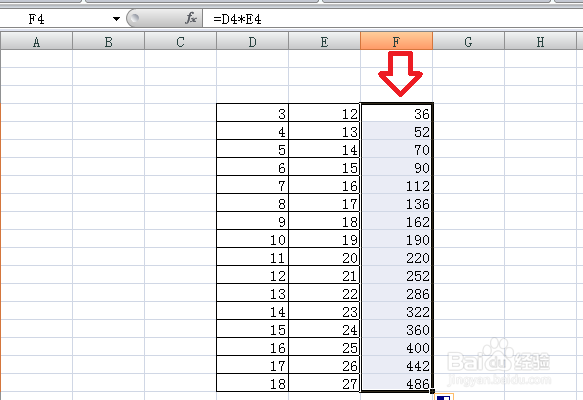Image resolution: width=583 pixels, height=400 pixels.
Task: Select column H header
Action: click(x=541, y=41)
